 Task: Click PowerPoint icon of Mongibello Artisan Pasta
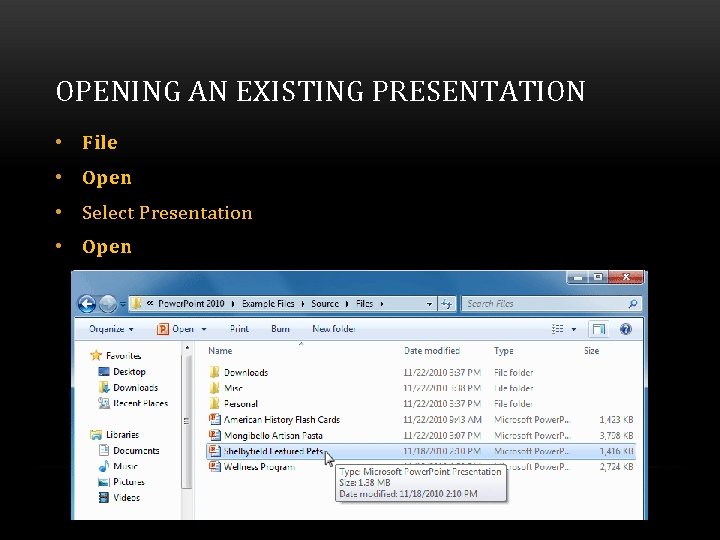click(214, 435)
